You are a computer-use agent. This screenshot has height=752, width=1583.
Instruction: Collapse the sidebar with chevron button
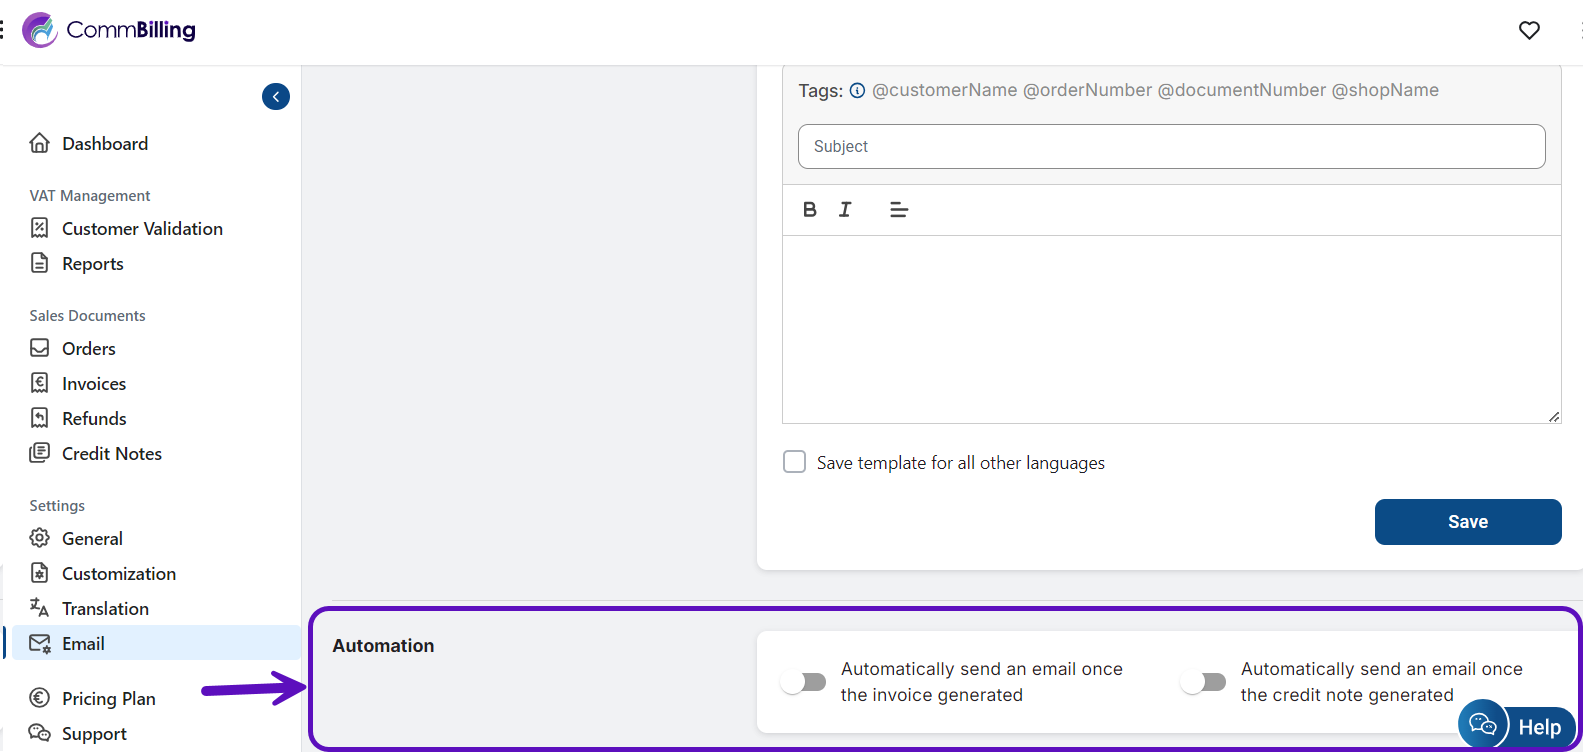click(x=276, y=97)
